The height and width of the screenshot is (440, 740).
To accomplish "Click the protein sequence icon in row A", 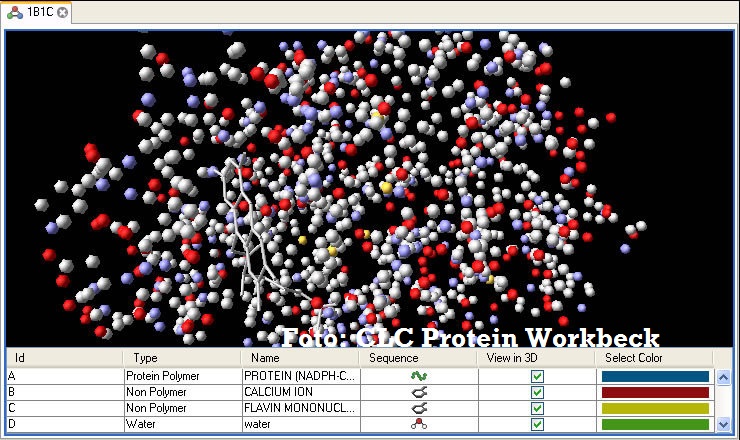I will tap(419, 376).
